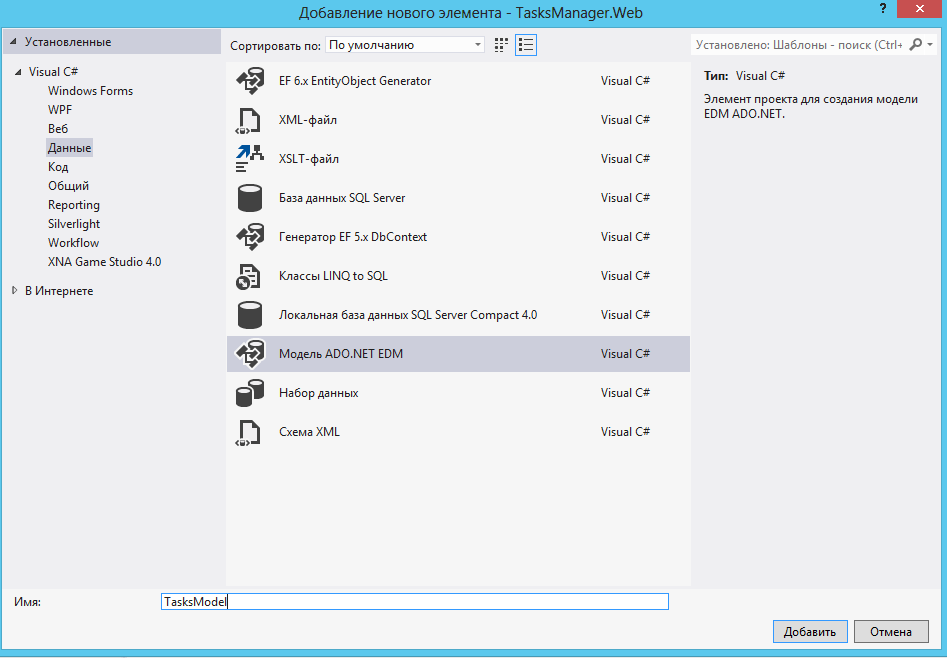This screenshot has height=658, width=947.
Task: Click the SQL Server Compact 4.0 database icon
Action: 249,315
